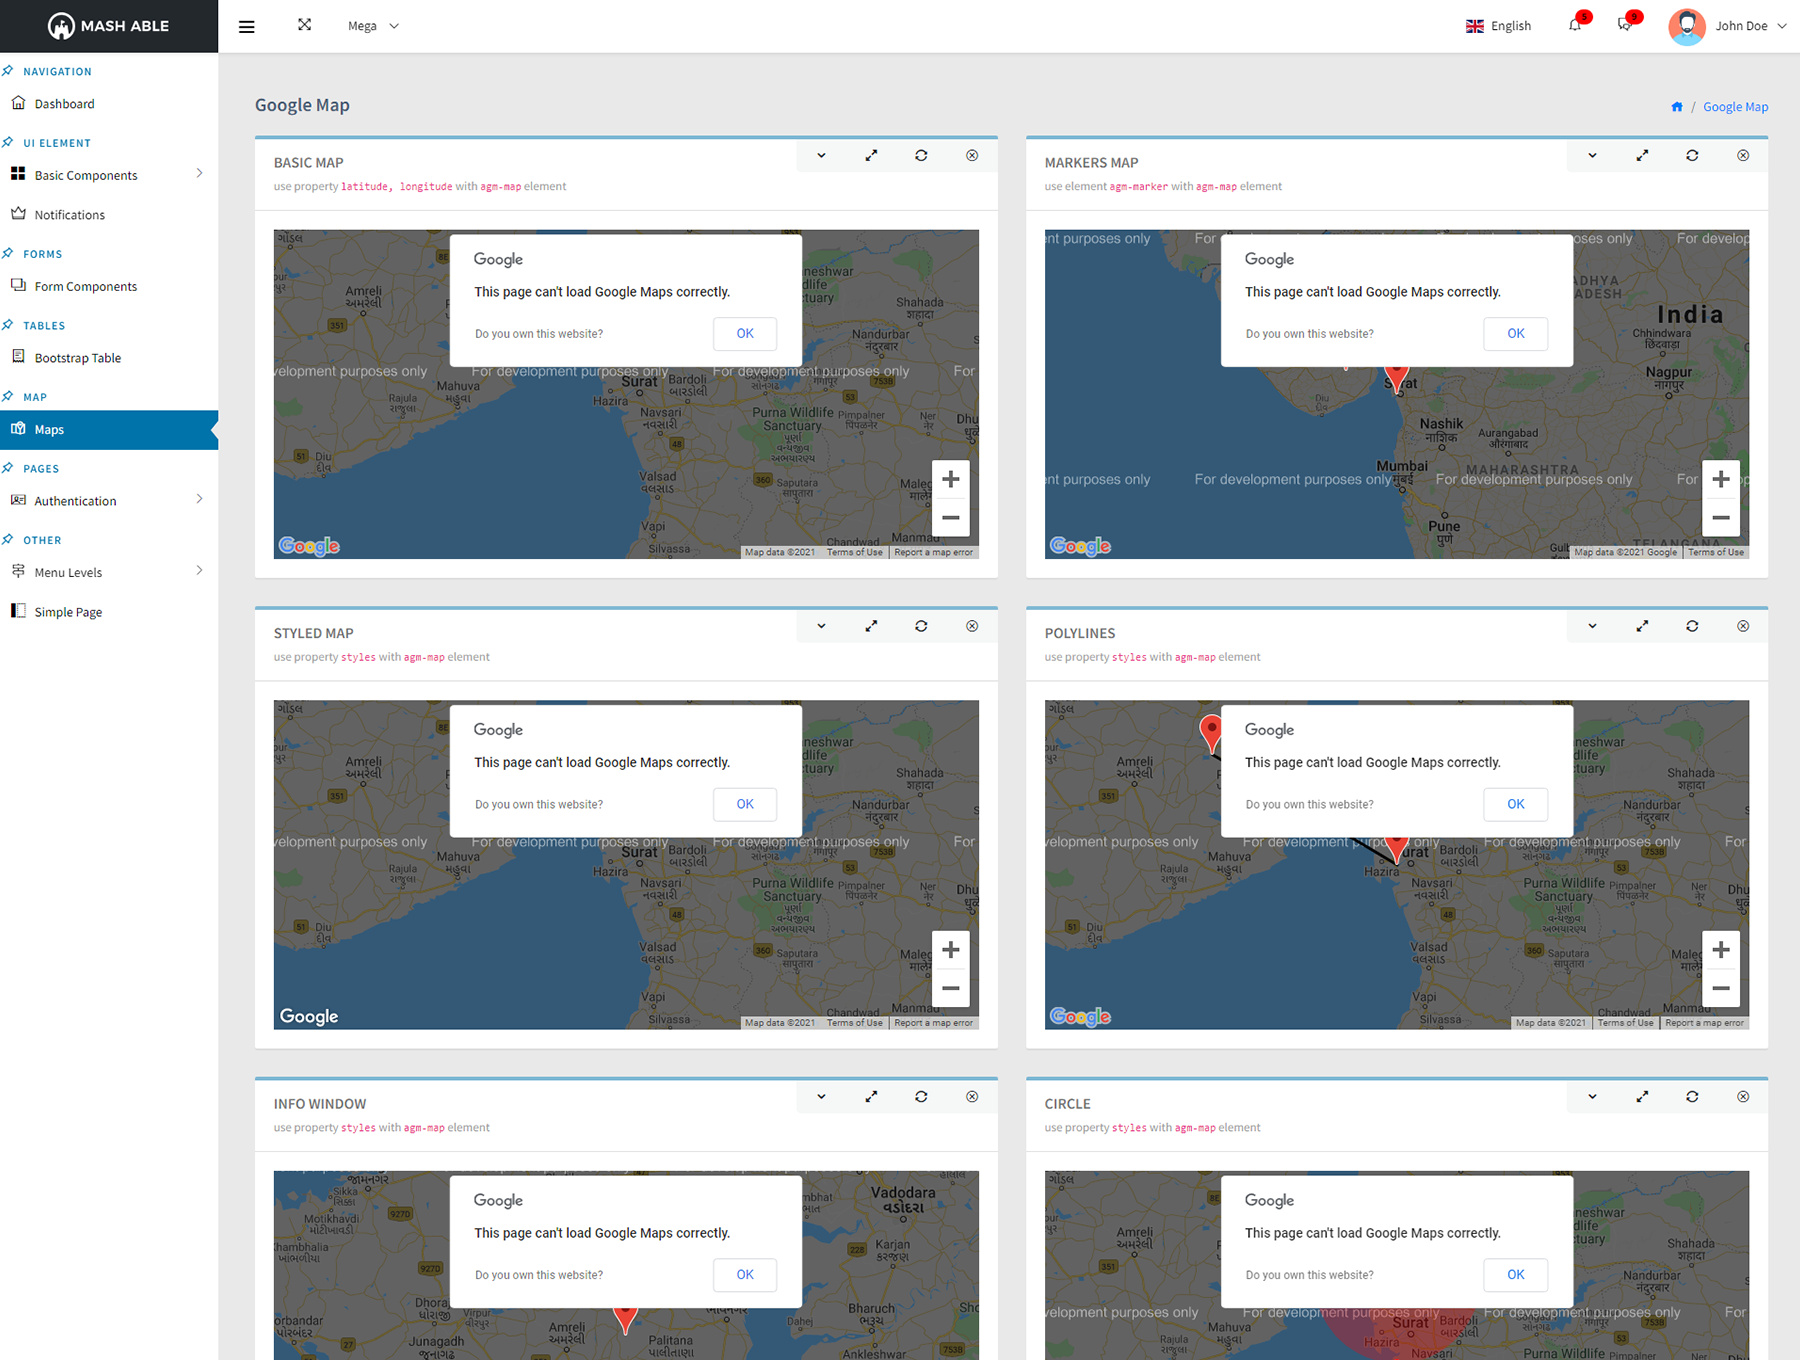Open Dashboard from sidebar navigation
This screenshot has height=1360, width=1800.
point(64,104)
